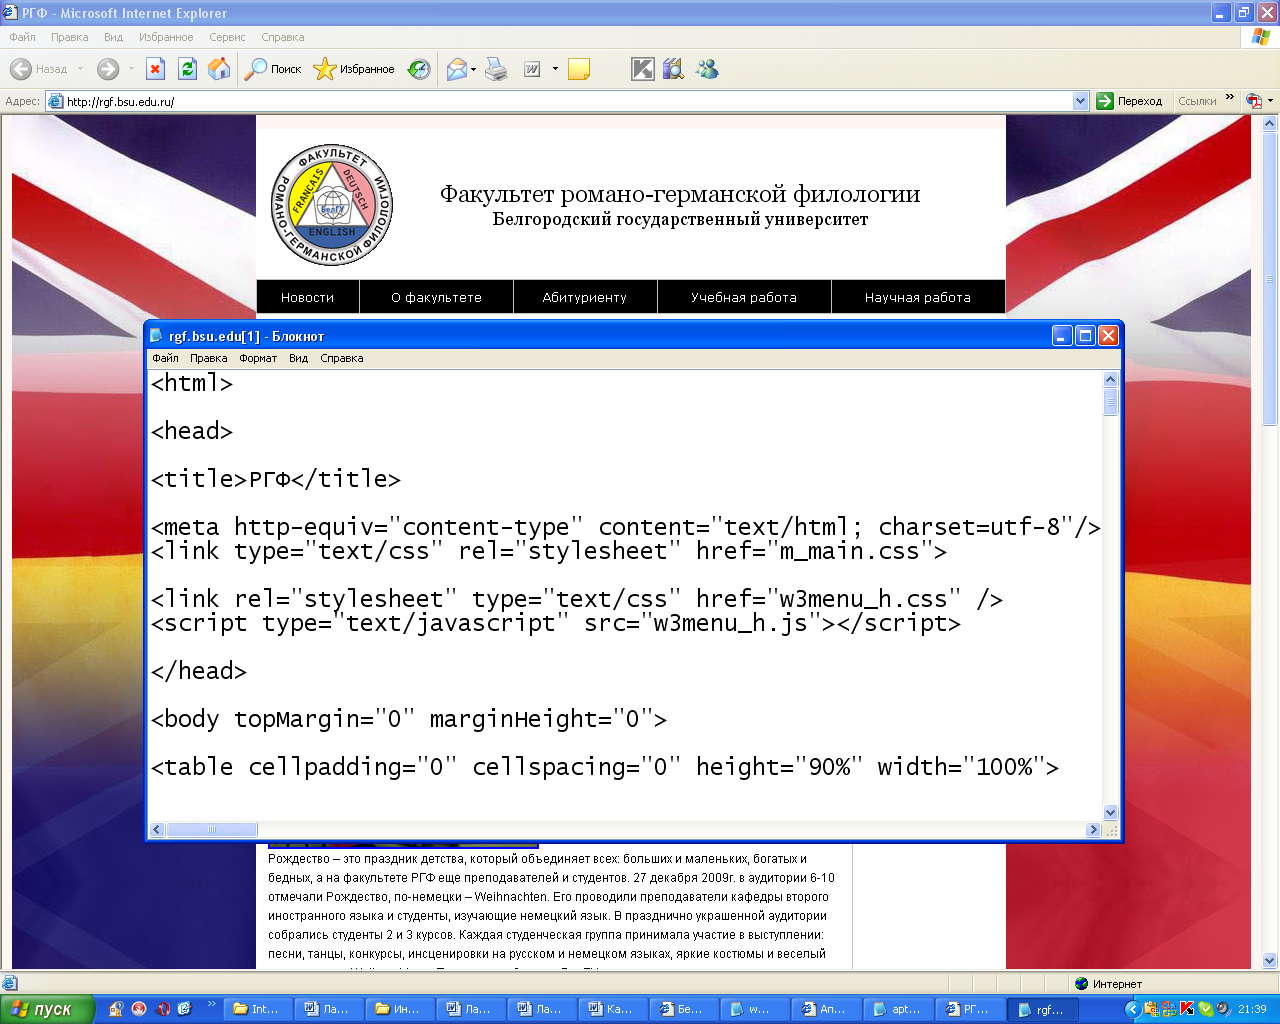Screen dimensions: 1280x1024
Task: Expand quick launch overflow chevron
Action: (x=211, y=1004)
